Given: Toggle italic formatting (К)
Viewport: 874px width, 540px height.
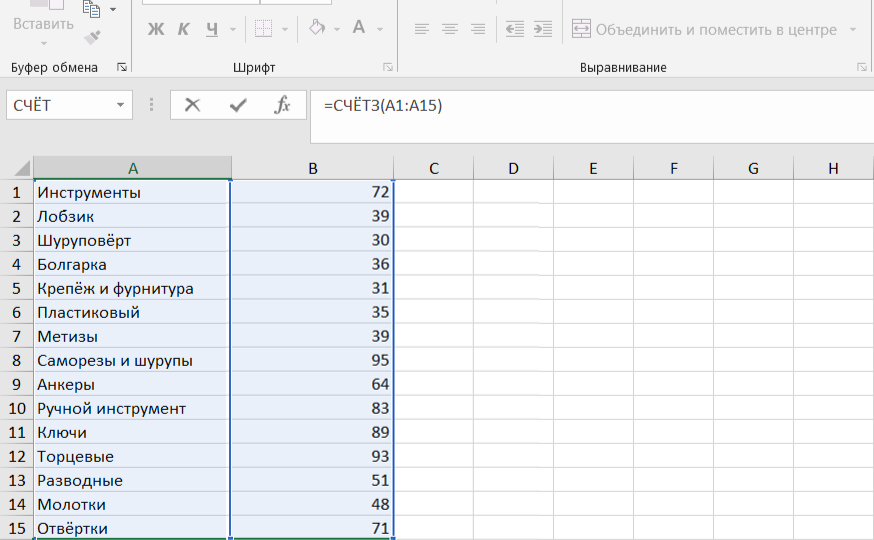Looking at the screenshot, I should tap(183, 29).
